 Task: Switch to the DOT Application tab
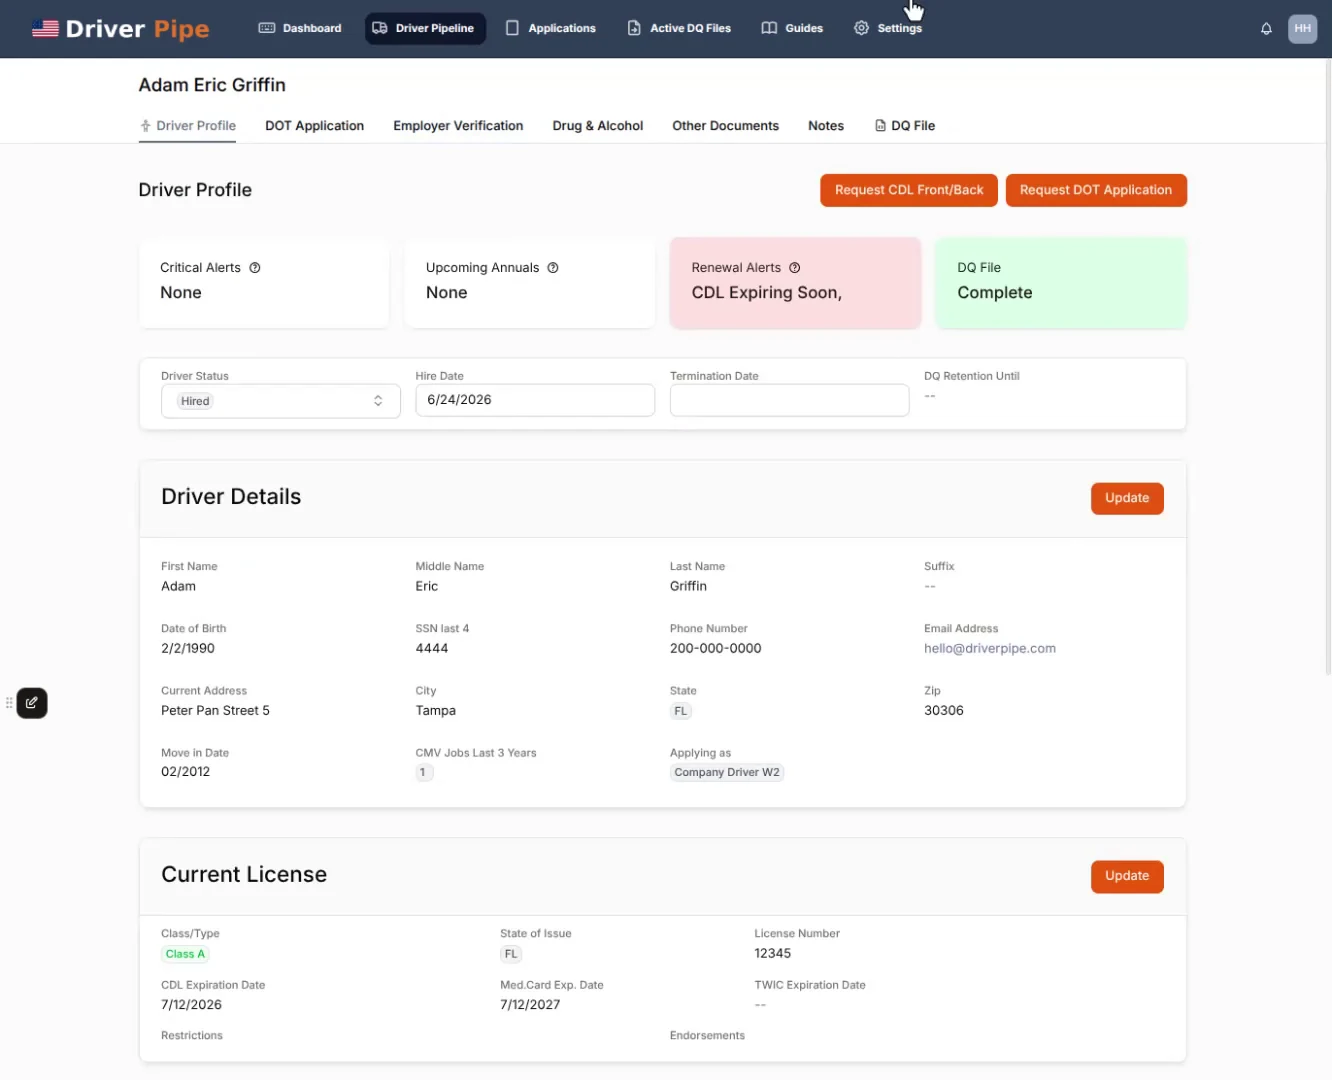[314, 126]
